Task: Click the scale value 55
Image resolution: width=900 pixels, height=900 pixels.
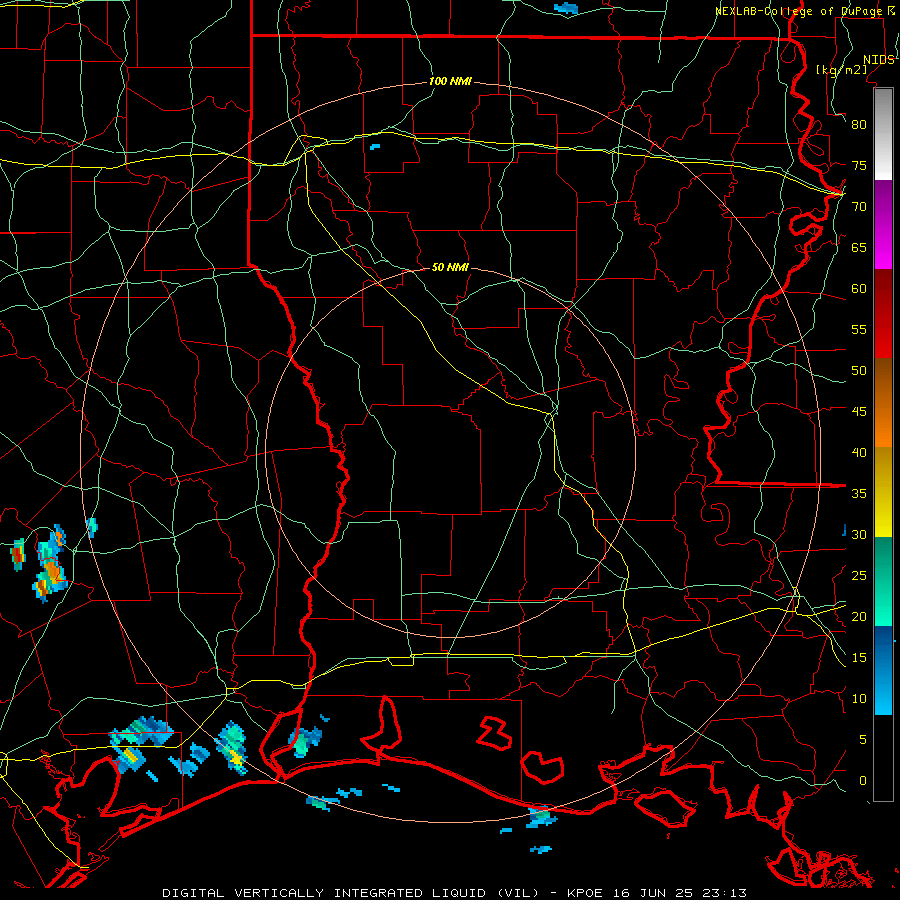Action: click(859, 329)
